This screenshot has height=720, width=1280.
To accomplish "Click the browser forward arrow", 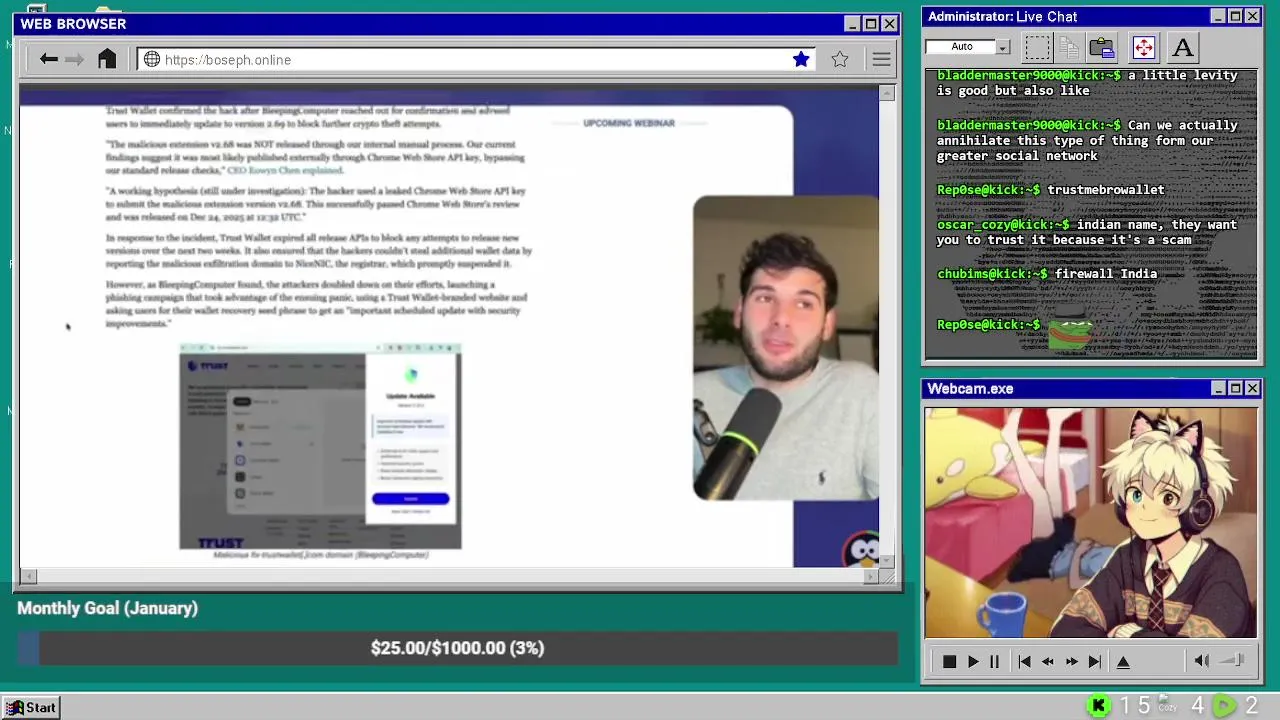I will [74, 60].
